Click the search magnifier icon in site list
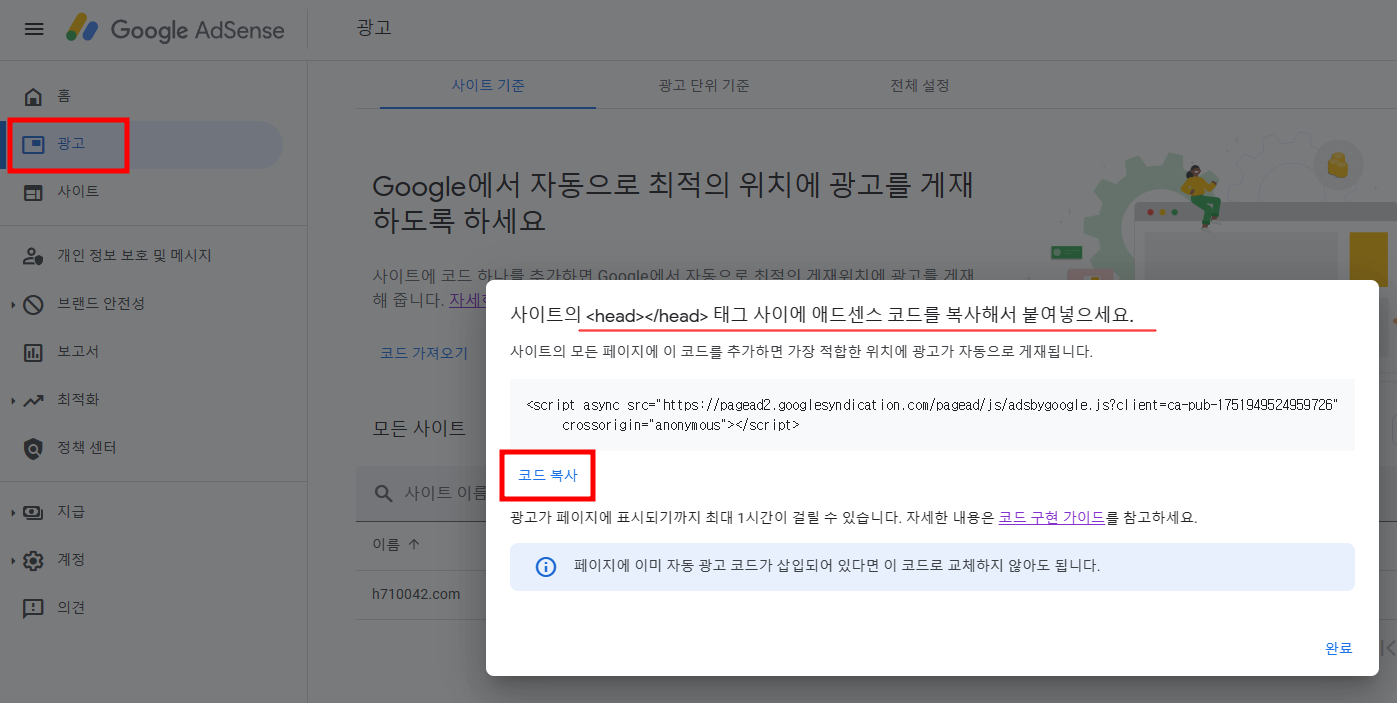The image size is (1397, 703). 383,493
